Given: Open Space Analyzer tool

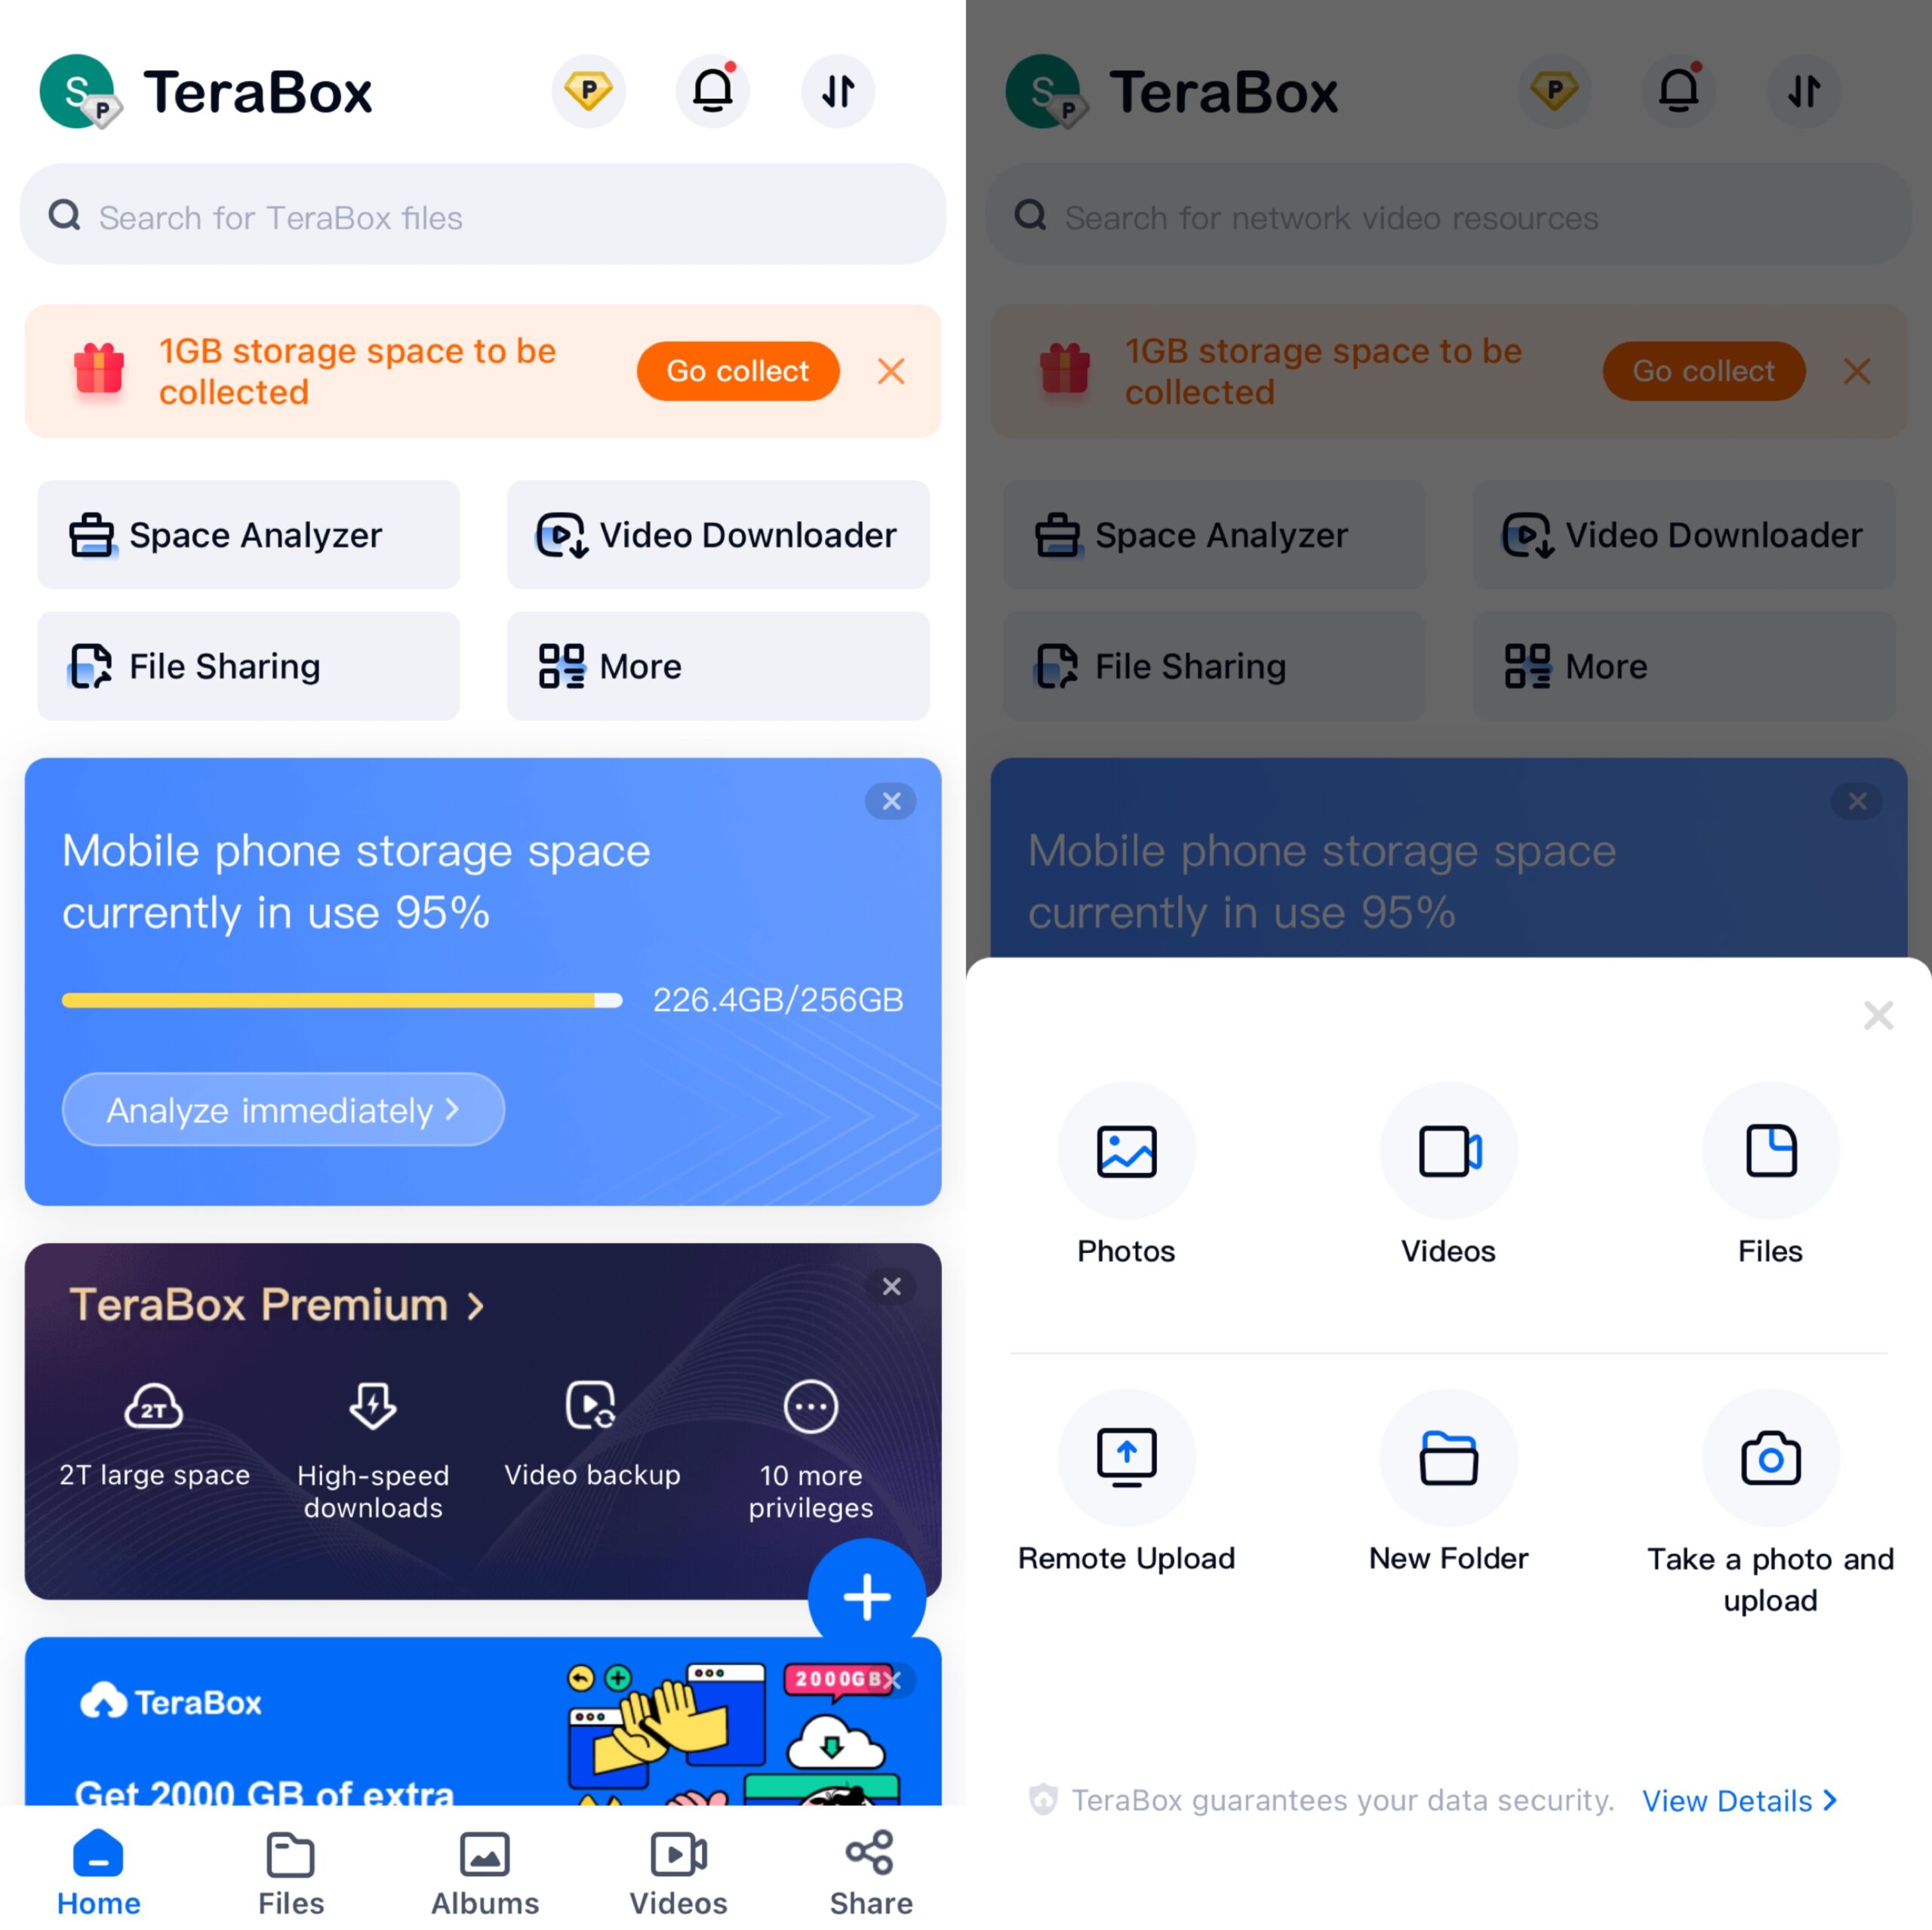Looking at the screenshot, I should tap(248, 534).
